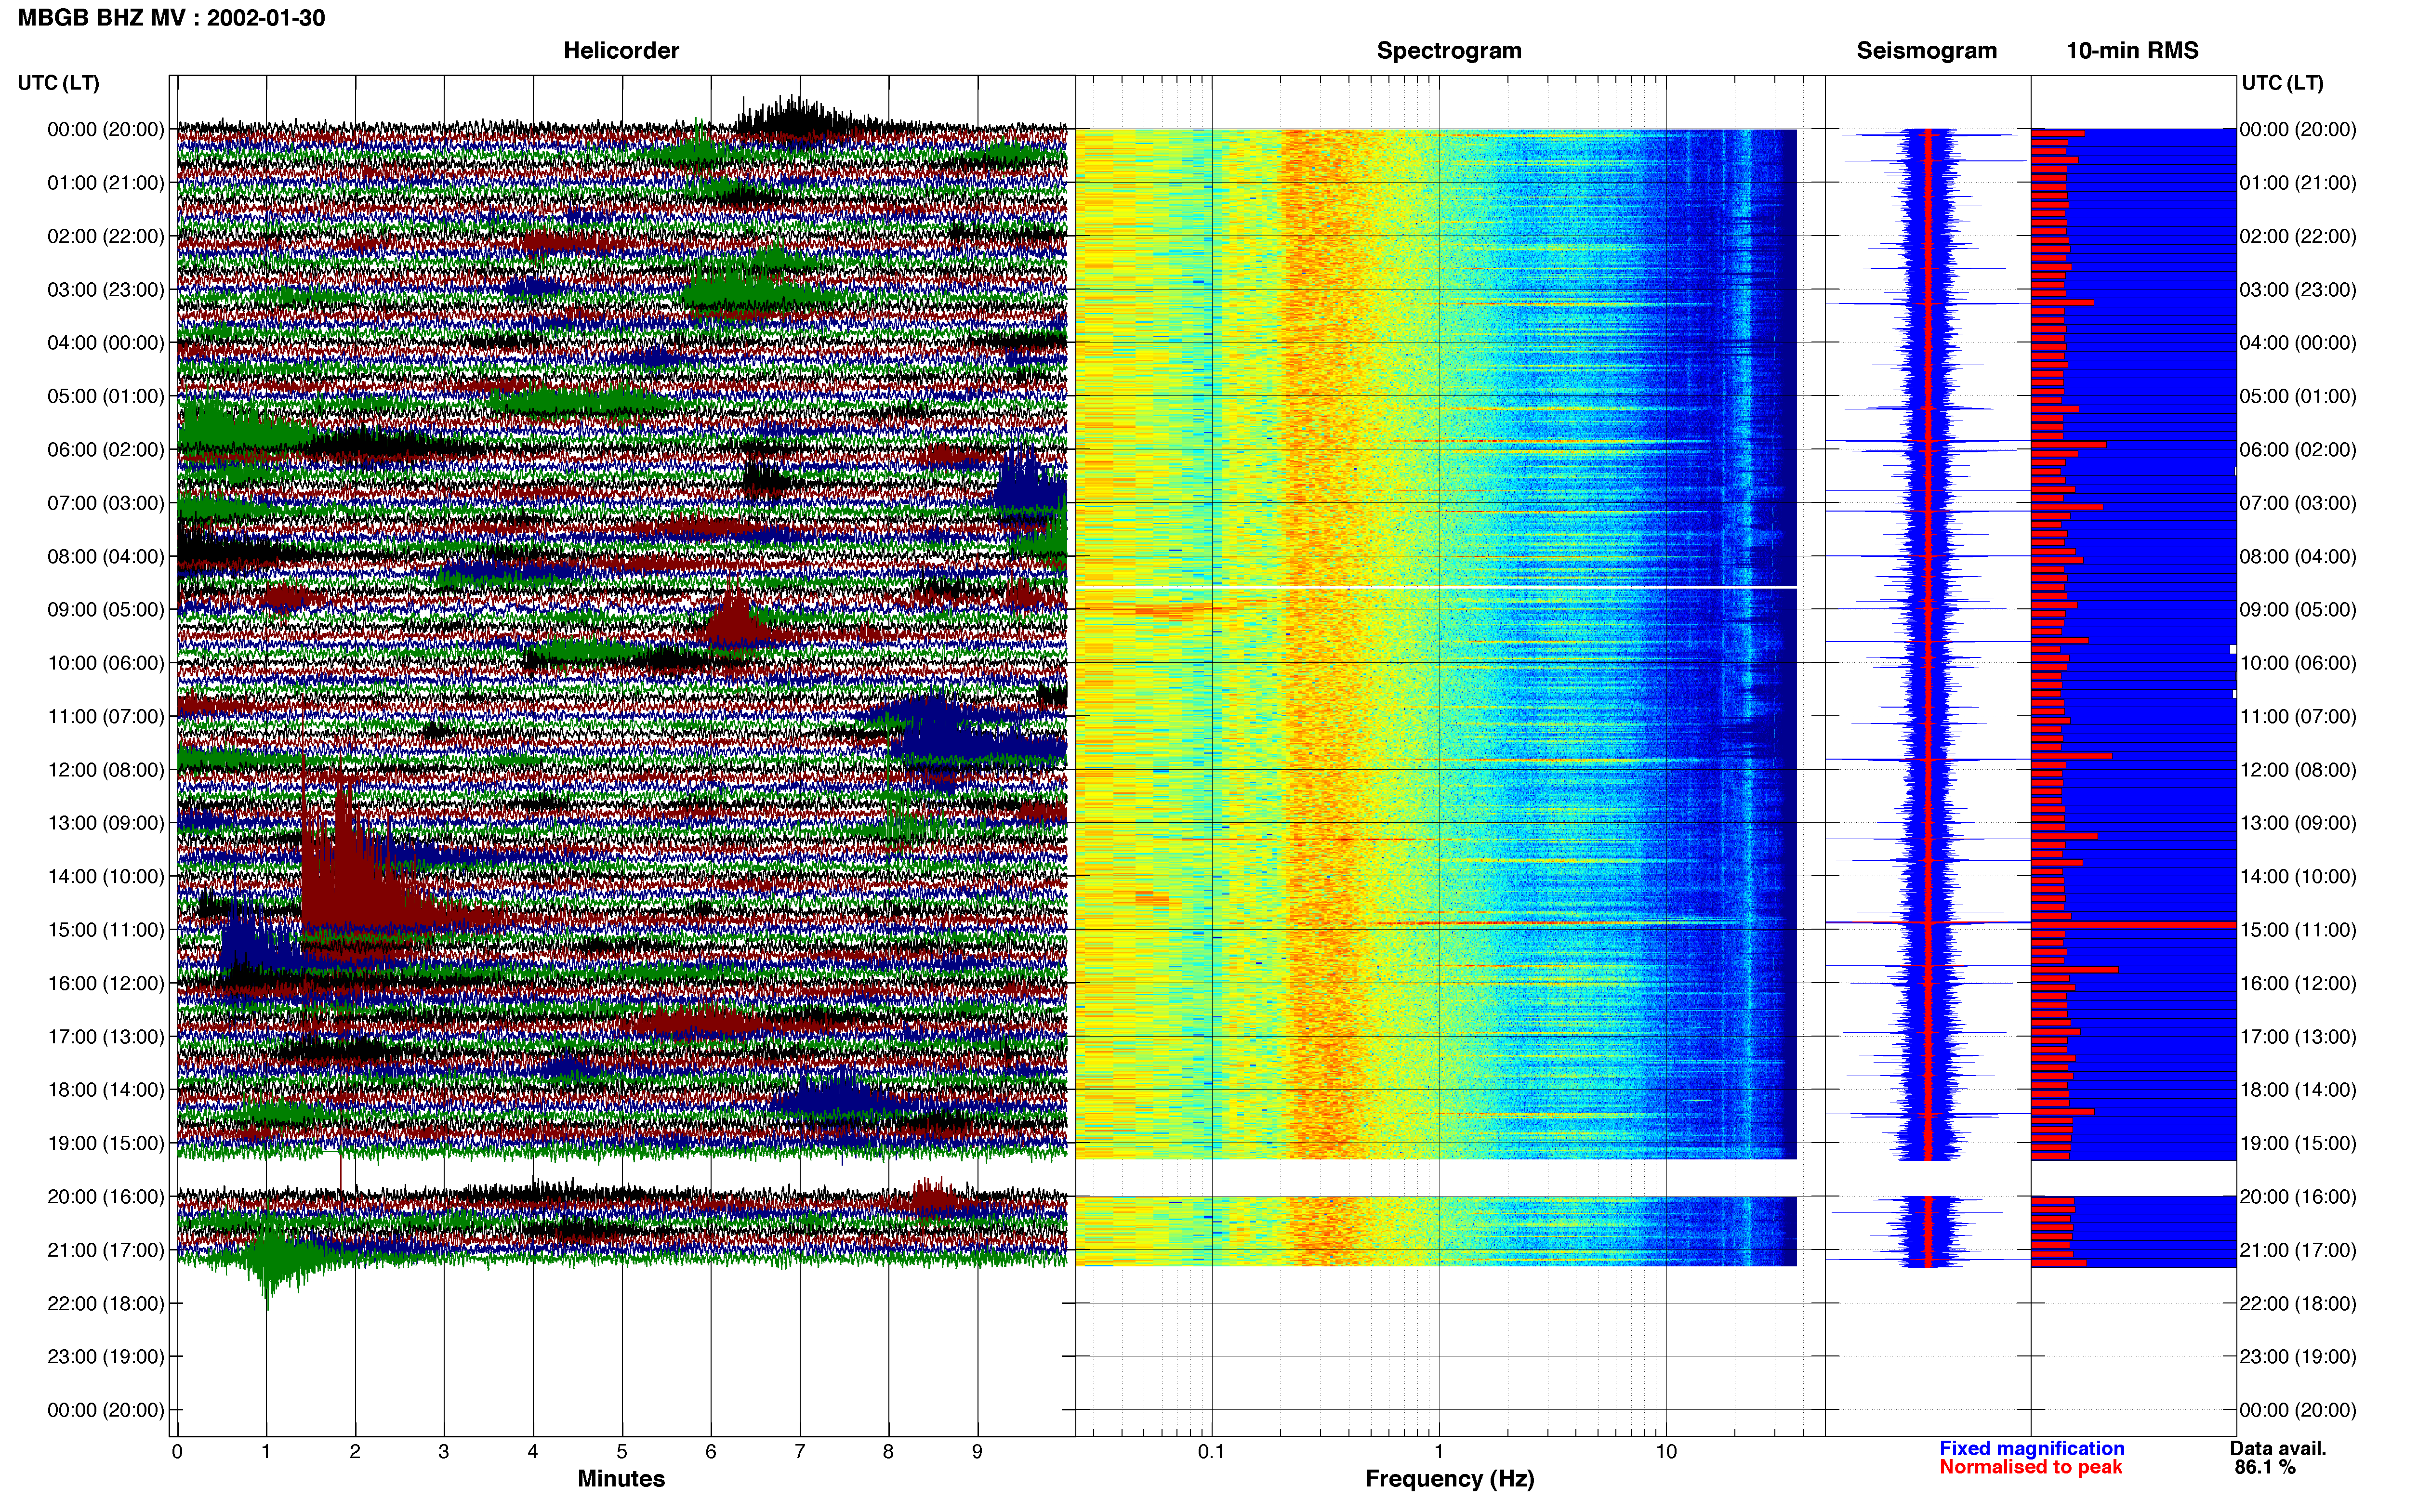Image resolution: width=2418 pixels, height=1512 pixels.
Task: Click the '5' tick on the Minutes axis
Action: pyautogui.click(x=622, y=1452)
